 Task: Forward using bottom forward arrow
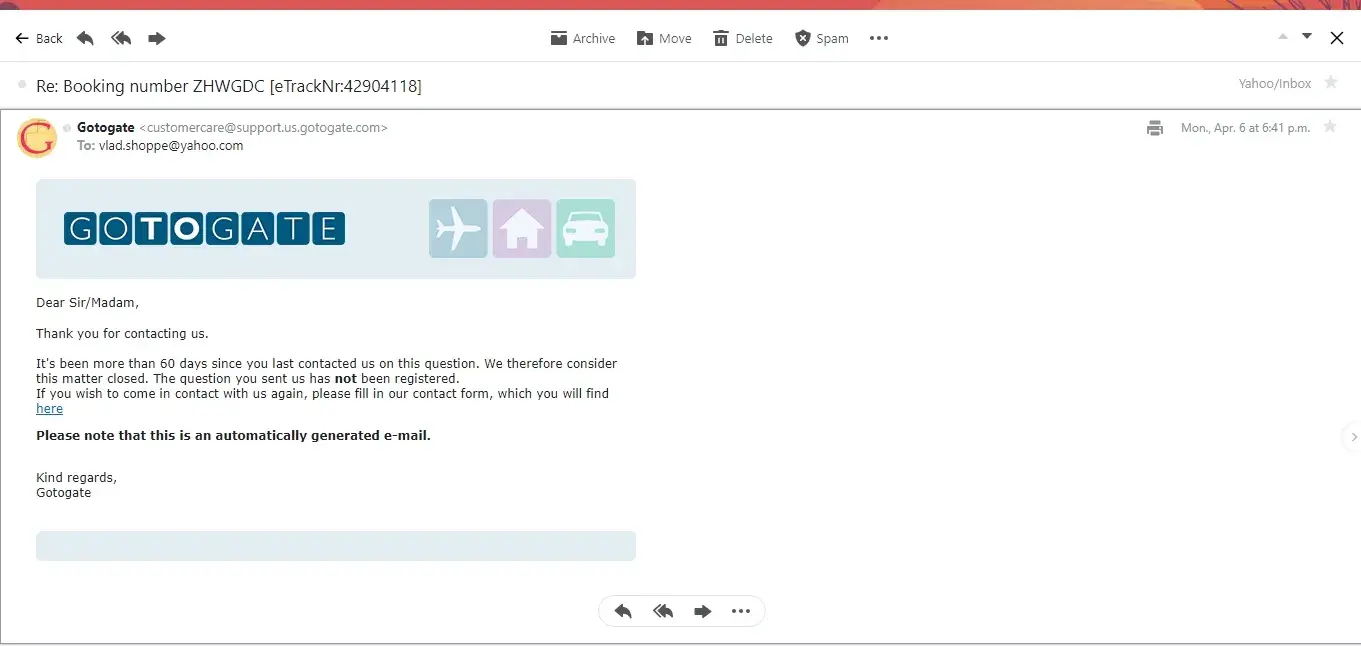click(x=703, y=611)
